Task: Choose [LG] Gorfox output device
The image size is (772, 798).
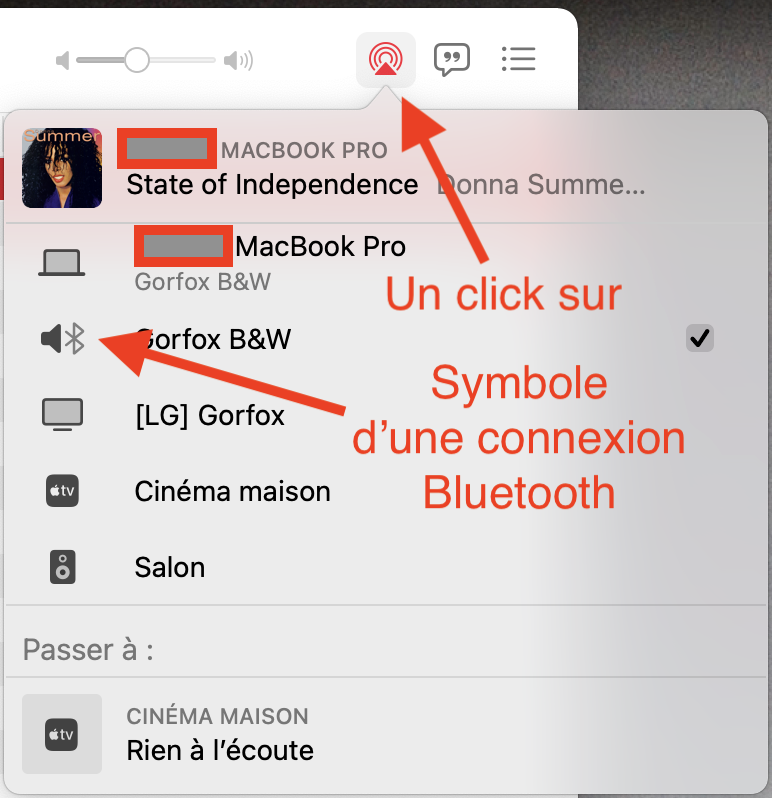Action: pos(386,415)
